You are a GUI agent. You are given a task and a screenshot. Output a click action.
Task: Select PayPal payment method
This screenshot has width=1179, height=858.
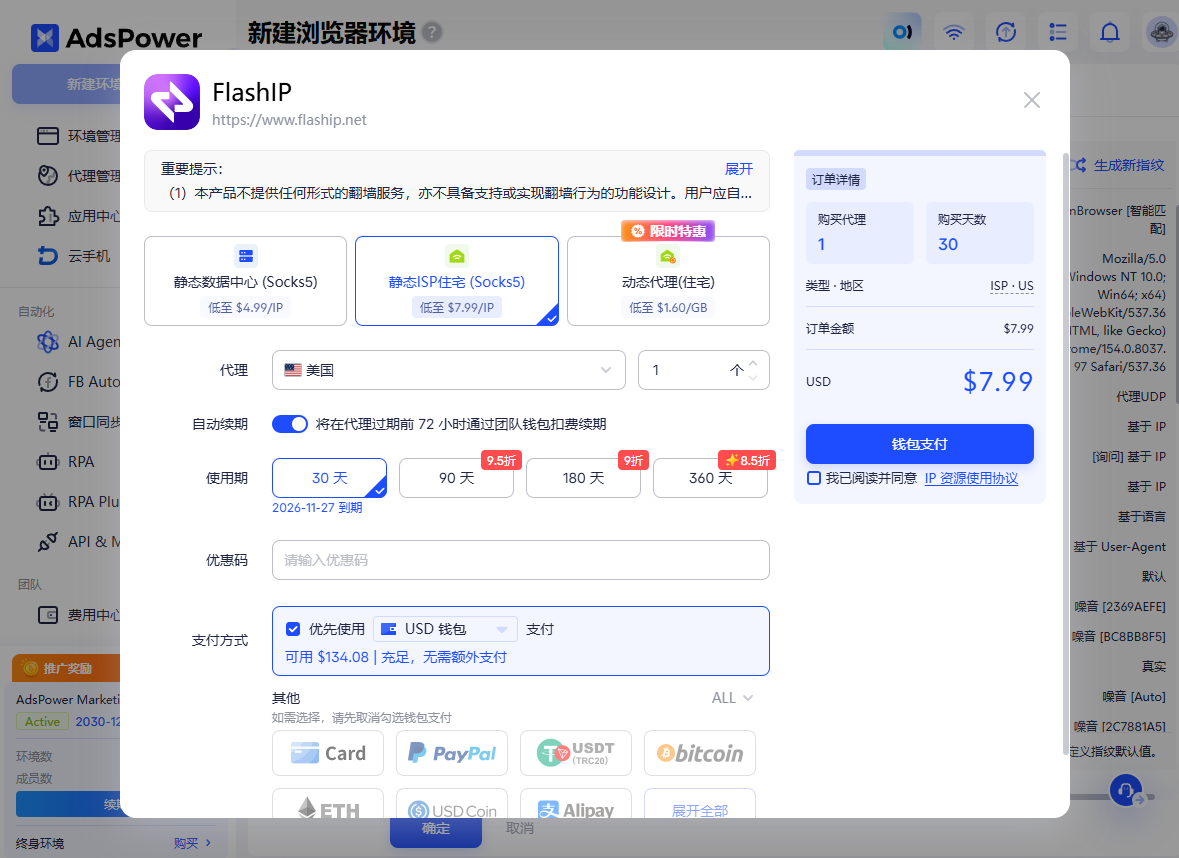[x=452, y=753]
